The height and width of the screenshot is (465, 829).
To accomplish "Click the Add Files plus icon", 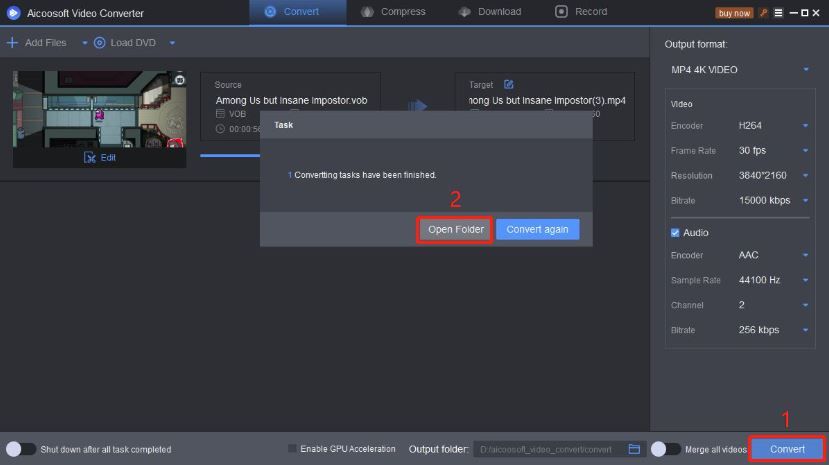I will point(12,42).
